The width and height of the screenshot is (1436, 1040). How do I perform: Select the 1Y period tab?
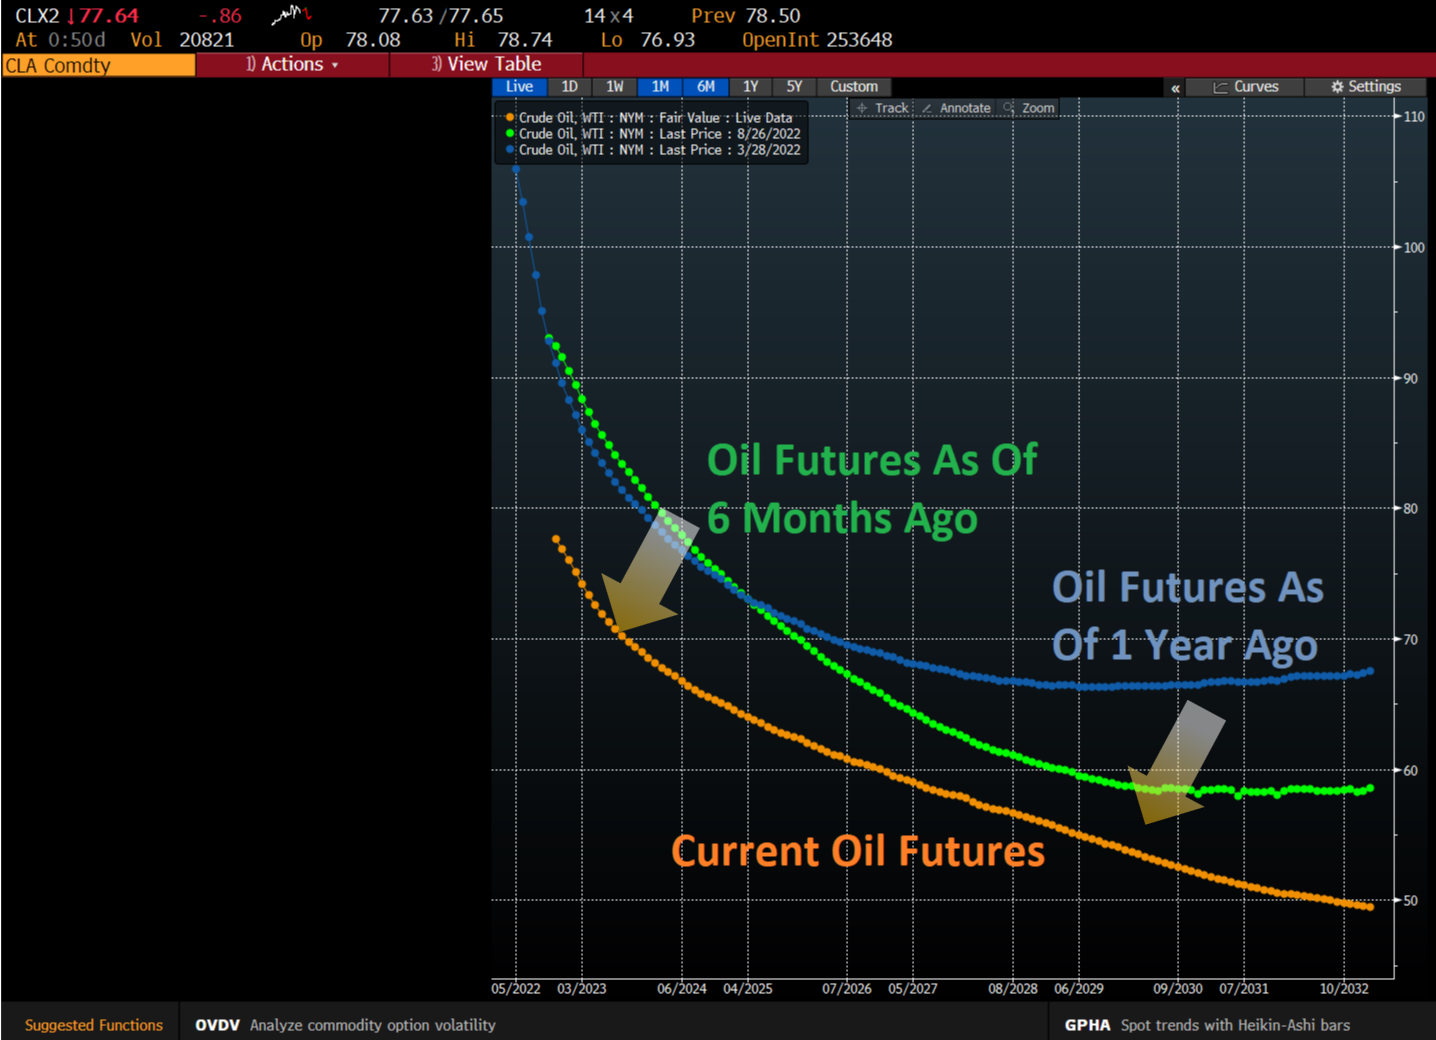point(750,87)
